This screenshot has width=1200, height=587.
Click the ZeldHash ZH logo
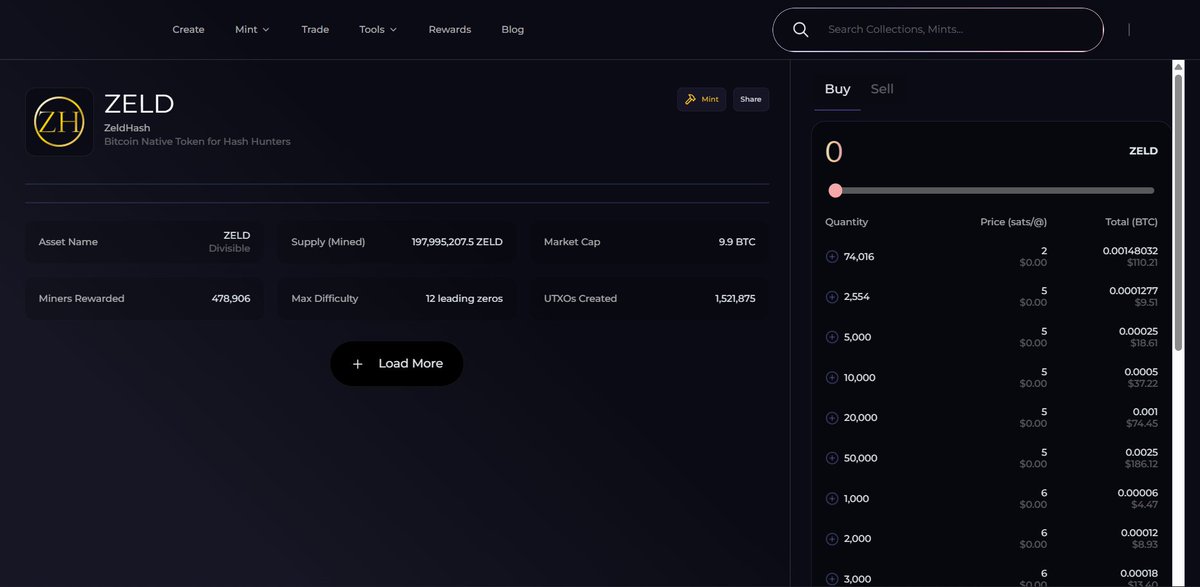(x=59, y=122)
